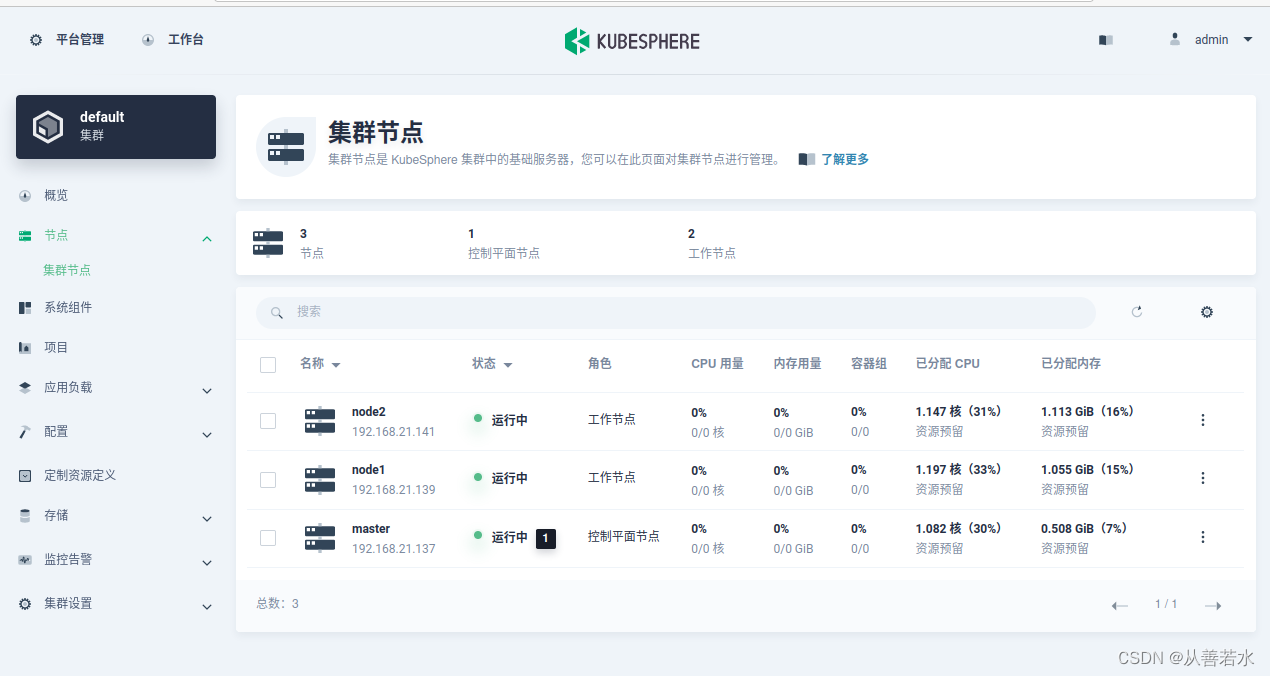Select the checkbox for node1

268,479
